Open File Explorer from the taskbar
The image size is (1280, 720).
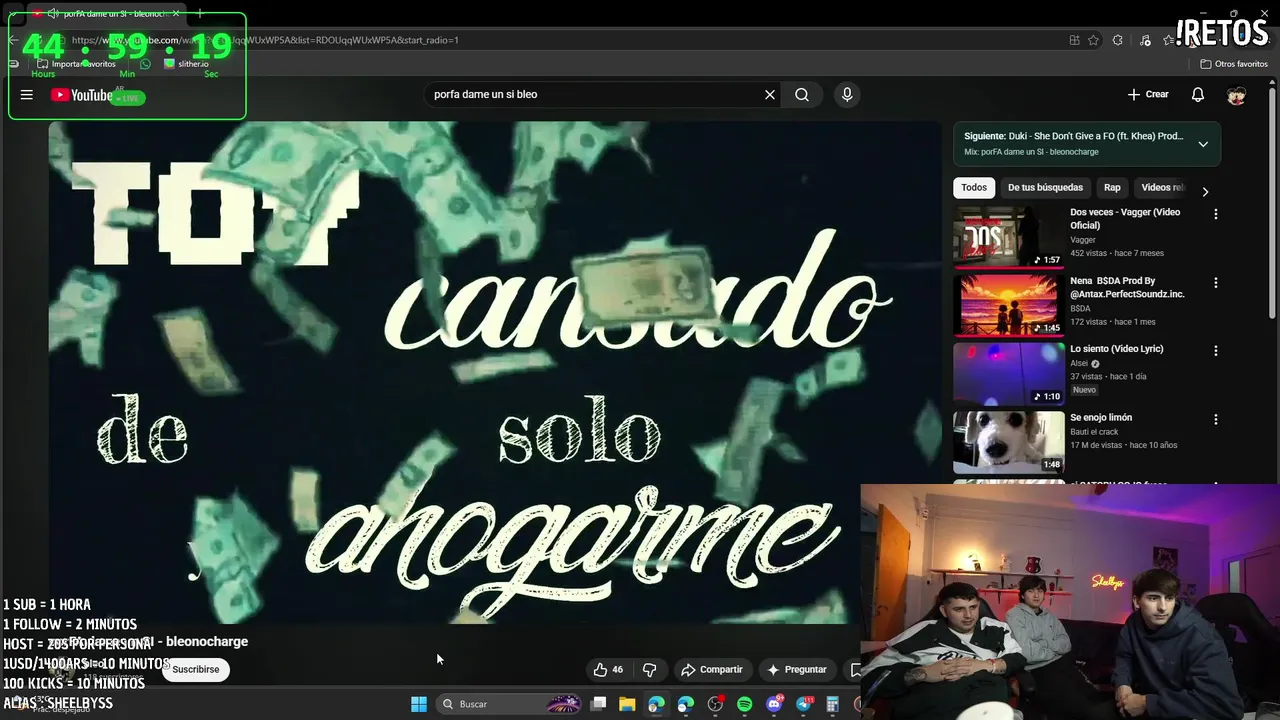(x=627, y=704)
